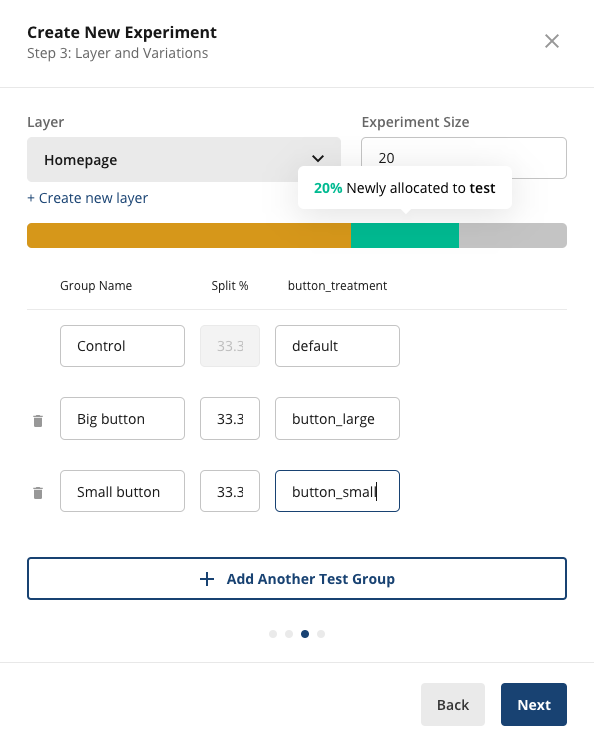The width and height of the screenshot is (594, 743).
Task: Delete the Small button test group
Action: coord(38,493)
